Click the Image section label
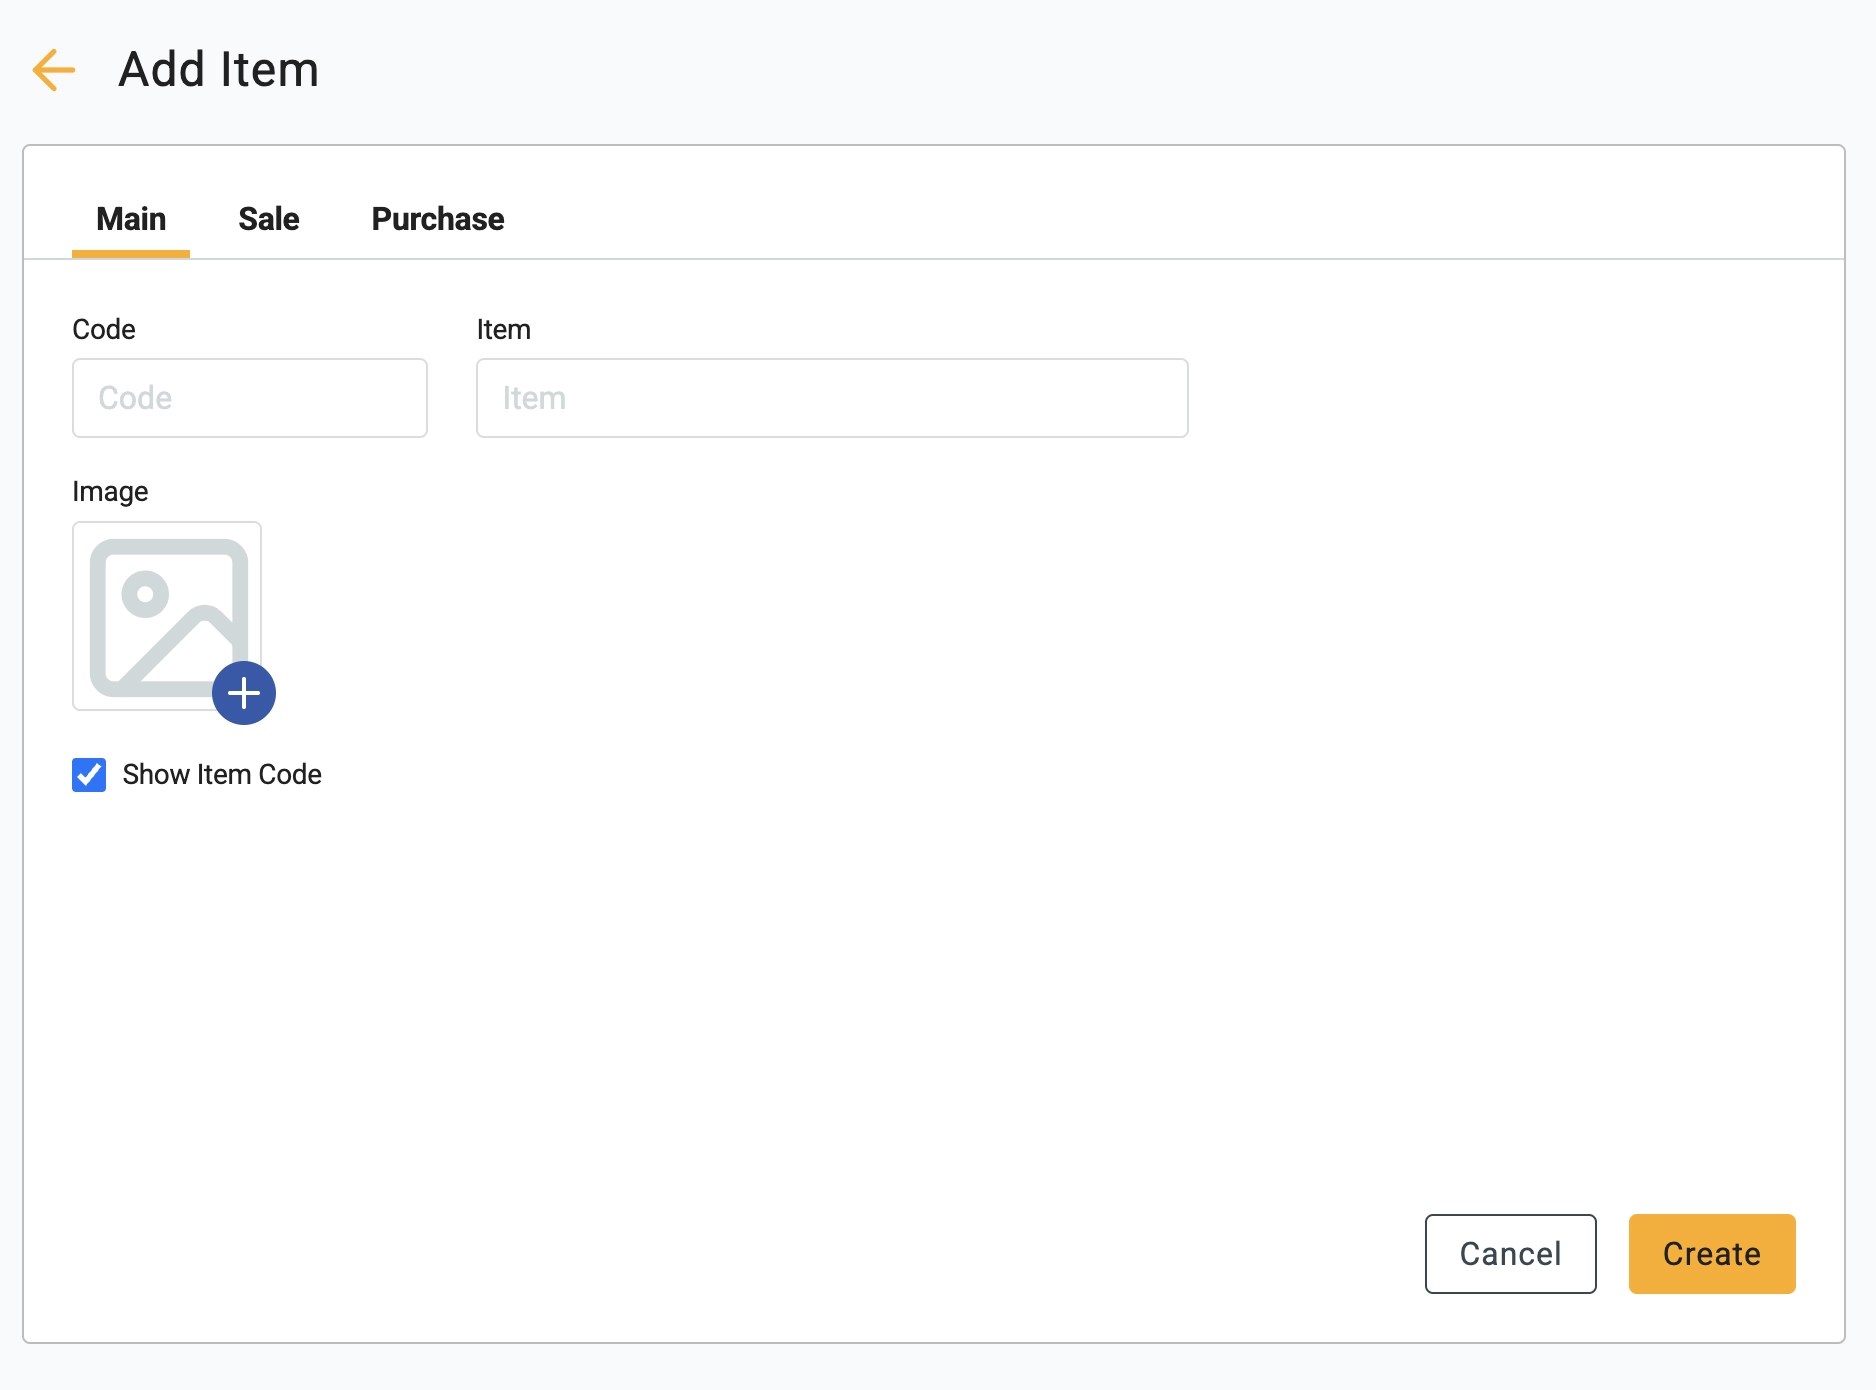Screen dimensions: 1876x1390 [x=110, y=492]
